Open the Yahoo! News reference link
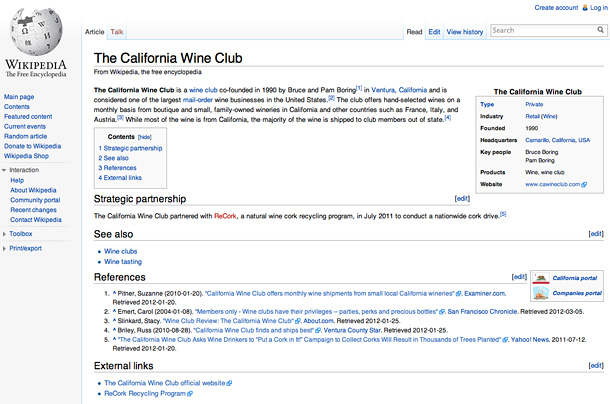This screenshot has height=404, width=610. [530, 340]
